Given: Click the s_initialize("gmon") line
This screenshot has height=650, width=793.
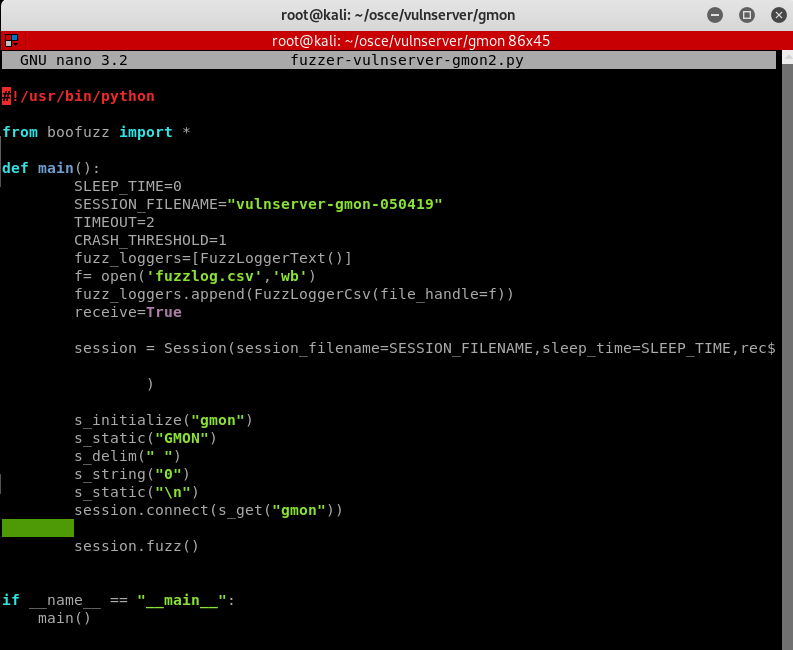Looking at the screenshot, I should [x=163, y=420].
